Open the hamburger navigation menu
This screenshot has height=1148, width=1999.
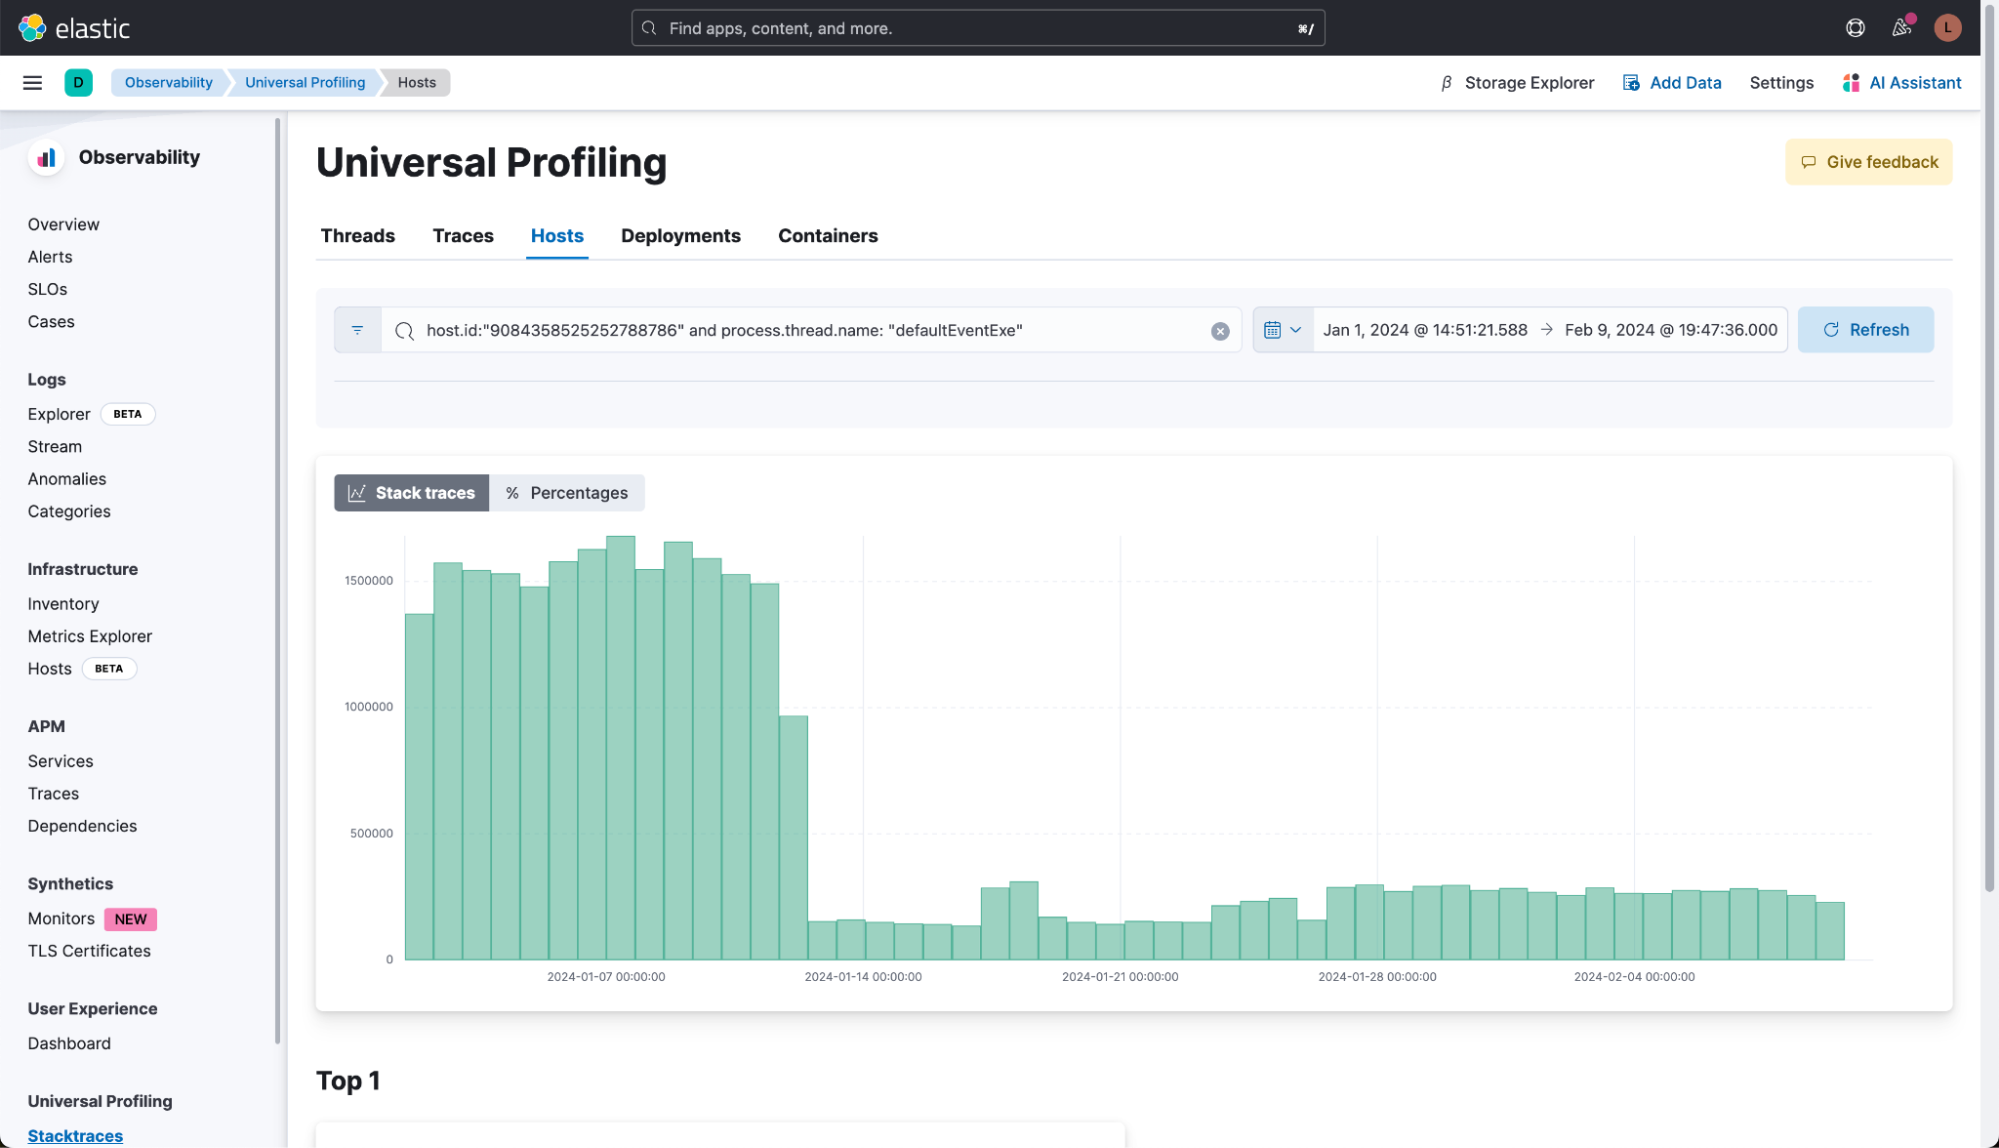click(32, 83)
